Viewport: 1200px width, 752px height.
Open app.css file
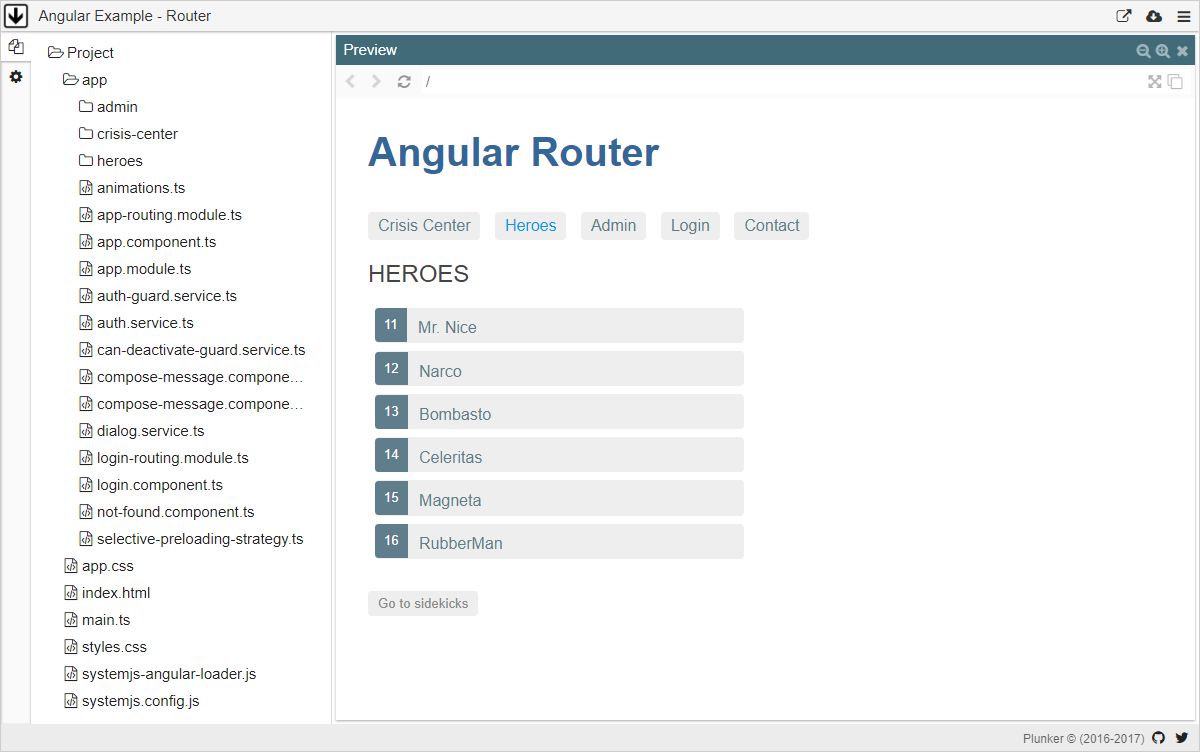[98, 565]
